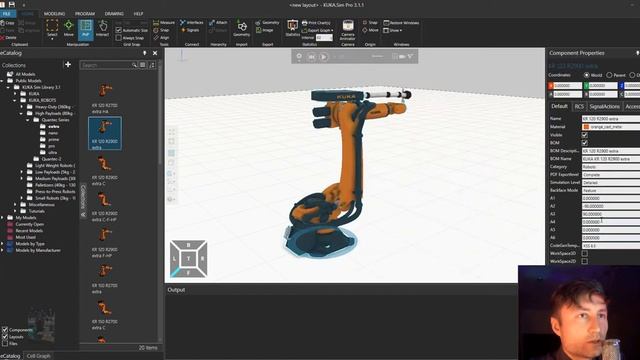Activate the Select tool in the ribbon
This screenshot has width=640, height=360.
tap(52, 29)
